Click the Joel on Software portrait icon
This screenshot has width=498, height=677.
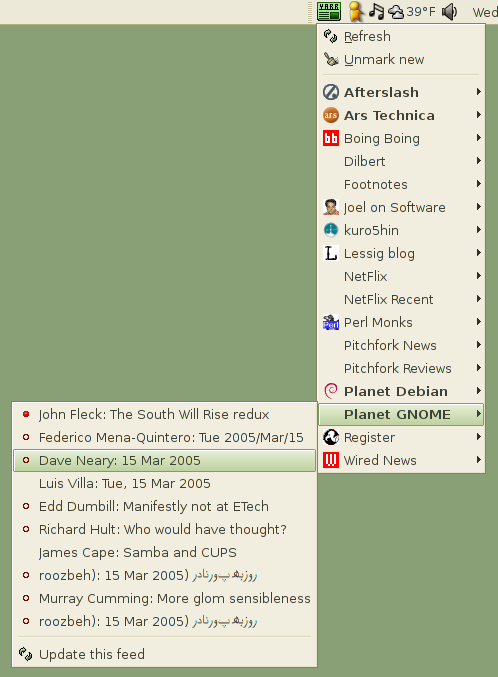click(x=331, y=207)
